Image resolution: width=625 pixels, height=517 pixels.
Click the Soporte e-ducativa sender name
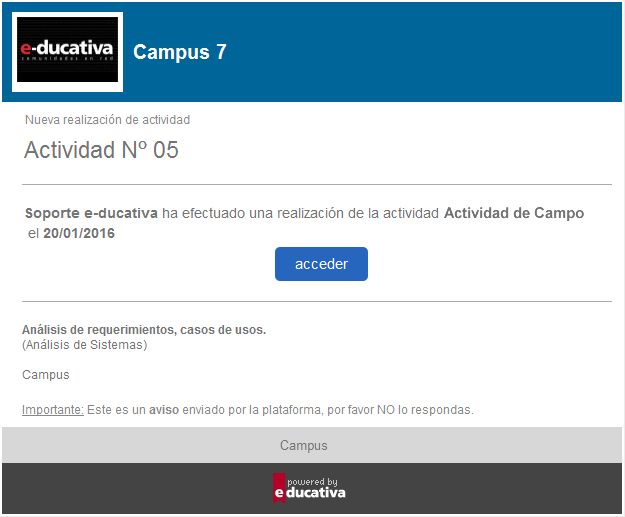(x=91, y=213)
